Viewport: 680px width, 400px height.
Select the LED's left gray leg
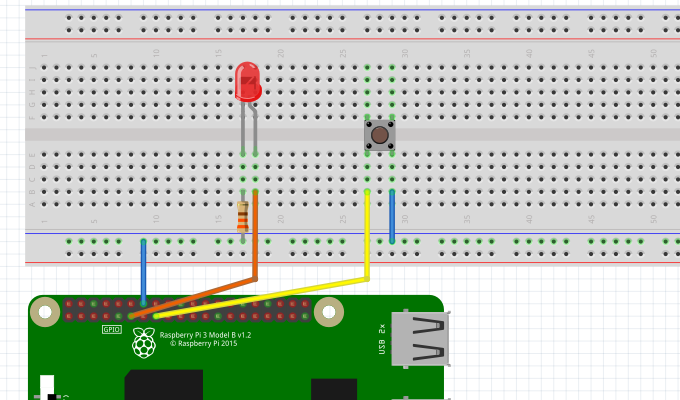242,128
